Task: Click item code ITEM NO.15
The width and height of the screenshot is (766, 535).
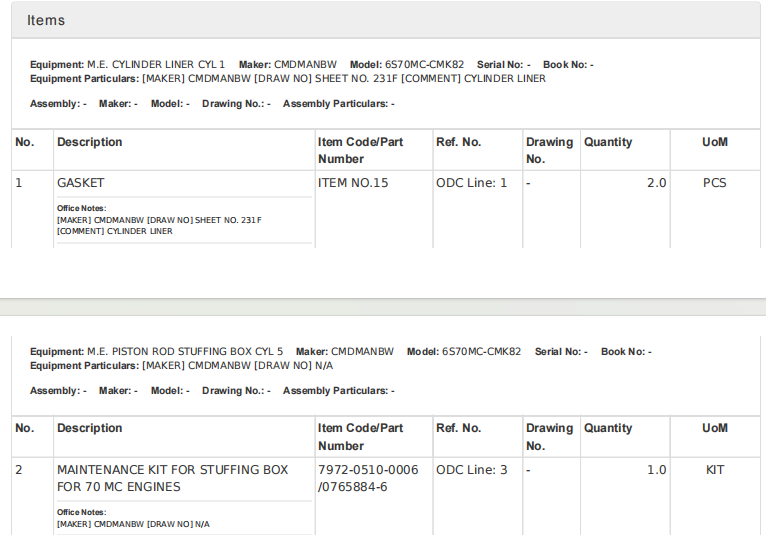Action: (x=353, y=183)
